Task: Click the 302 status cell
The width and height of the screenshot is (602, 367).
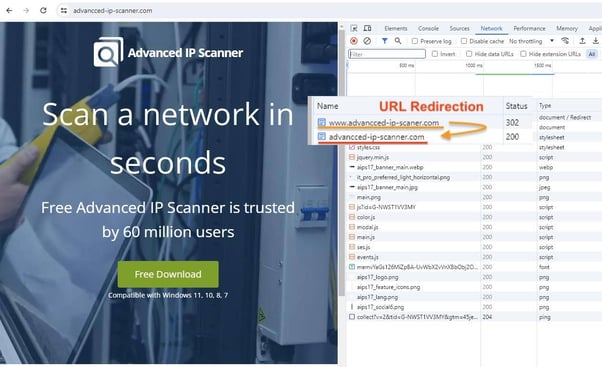Action: [512, 122]
